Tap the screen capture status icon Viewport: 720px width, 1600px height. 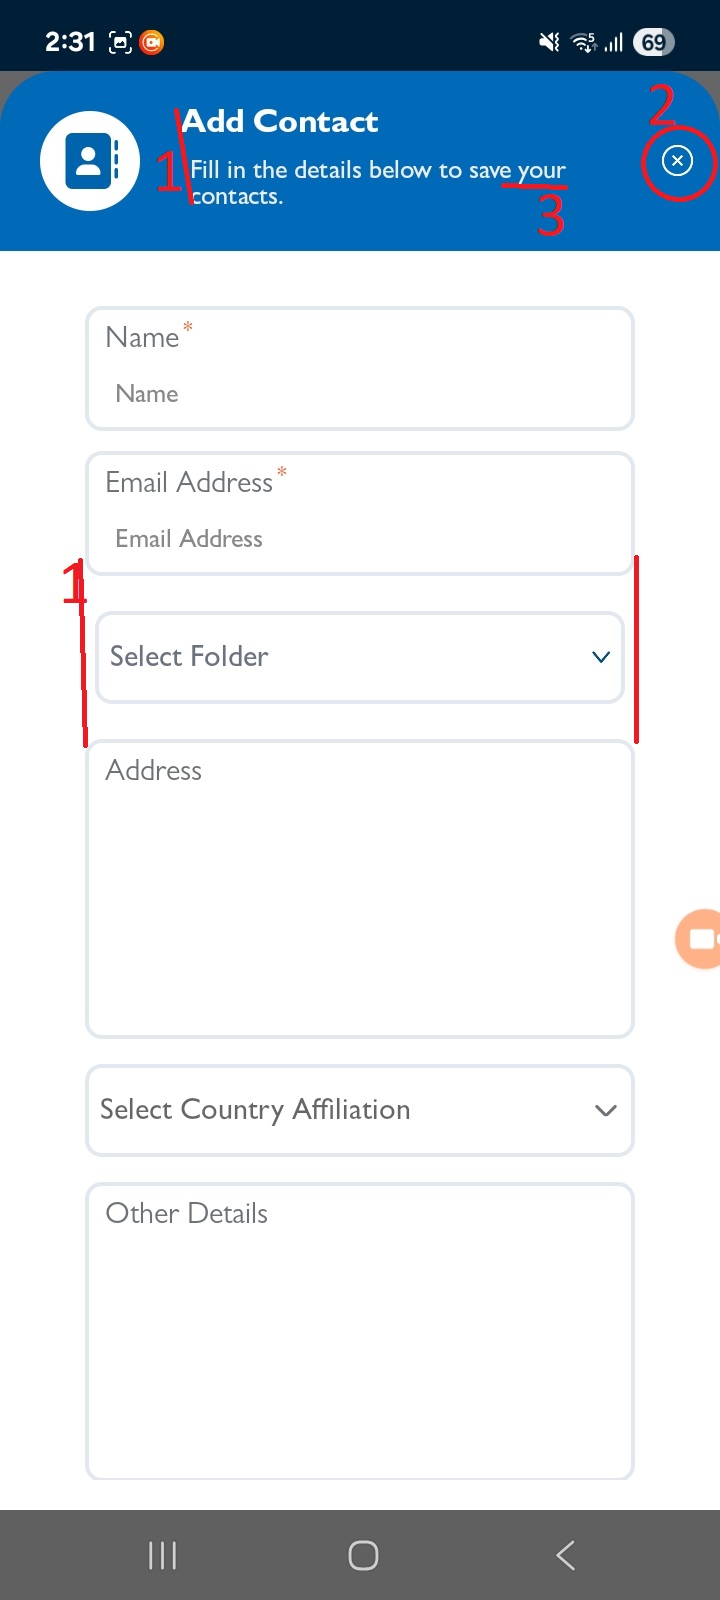(x=120, y=42)
